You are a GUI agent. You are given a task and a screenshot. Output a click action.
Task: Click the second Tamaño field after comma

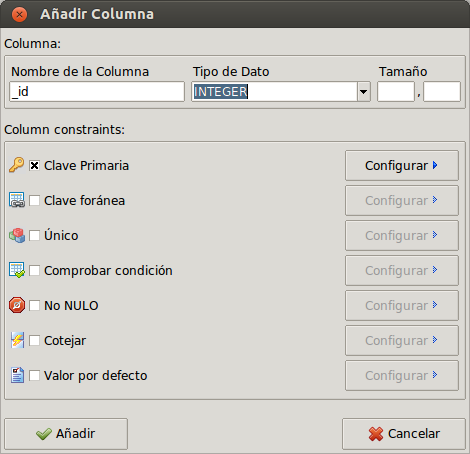pos(442,91)
